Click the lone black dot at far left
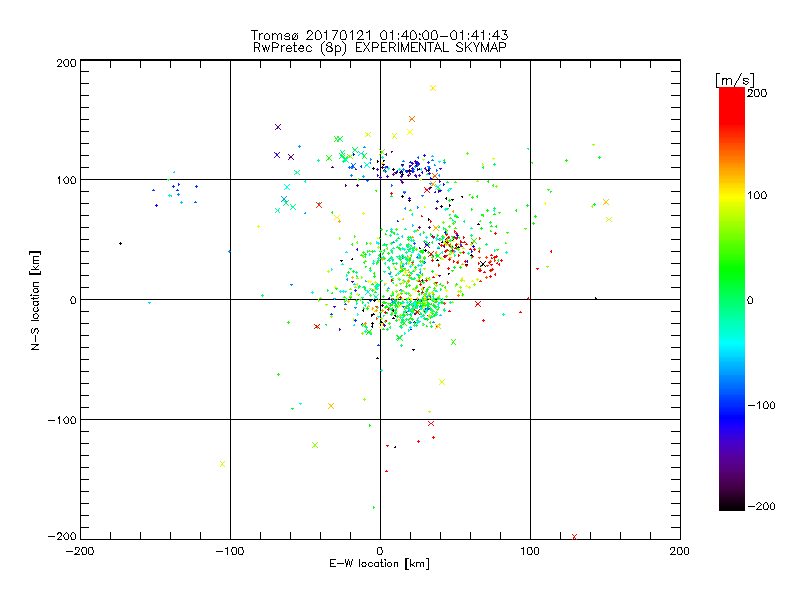Viewport: 800px width, 600px height. click(x=120, y=243)
